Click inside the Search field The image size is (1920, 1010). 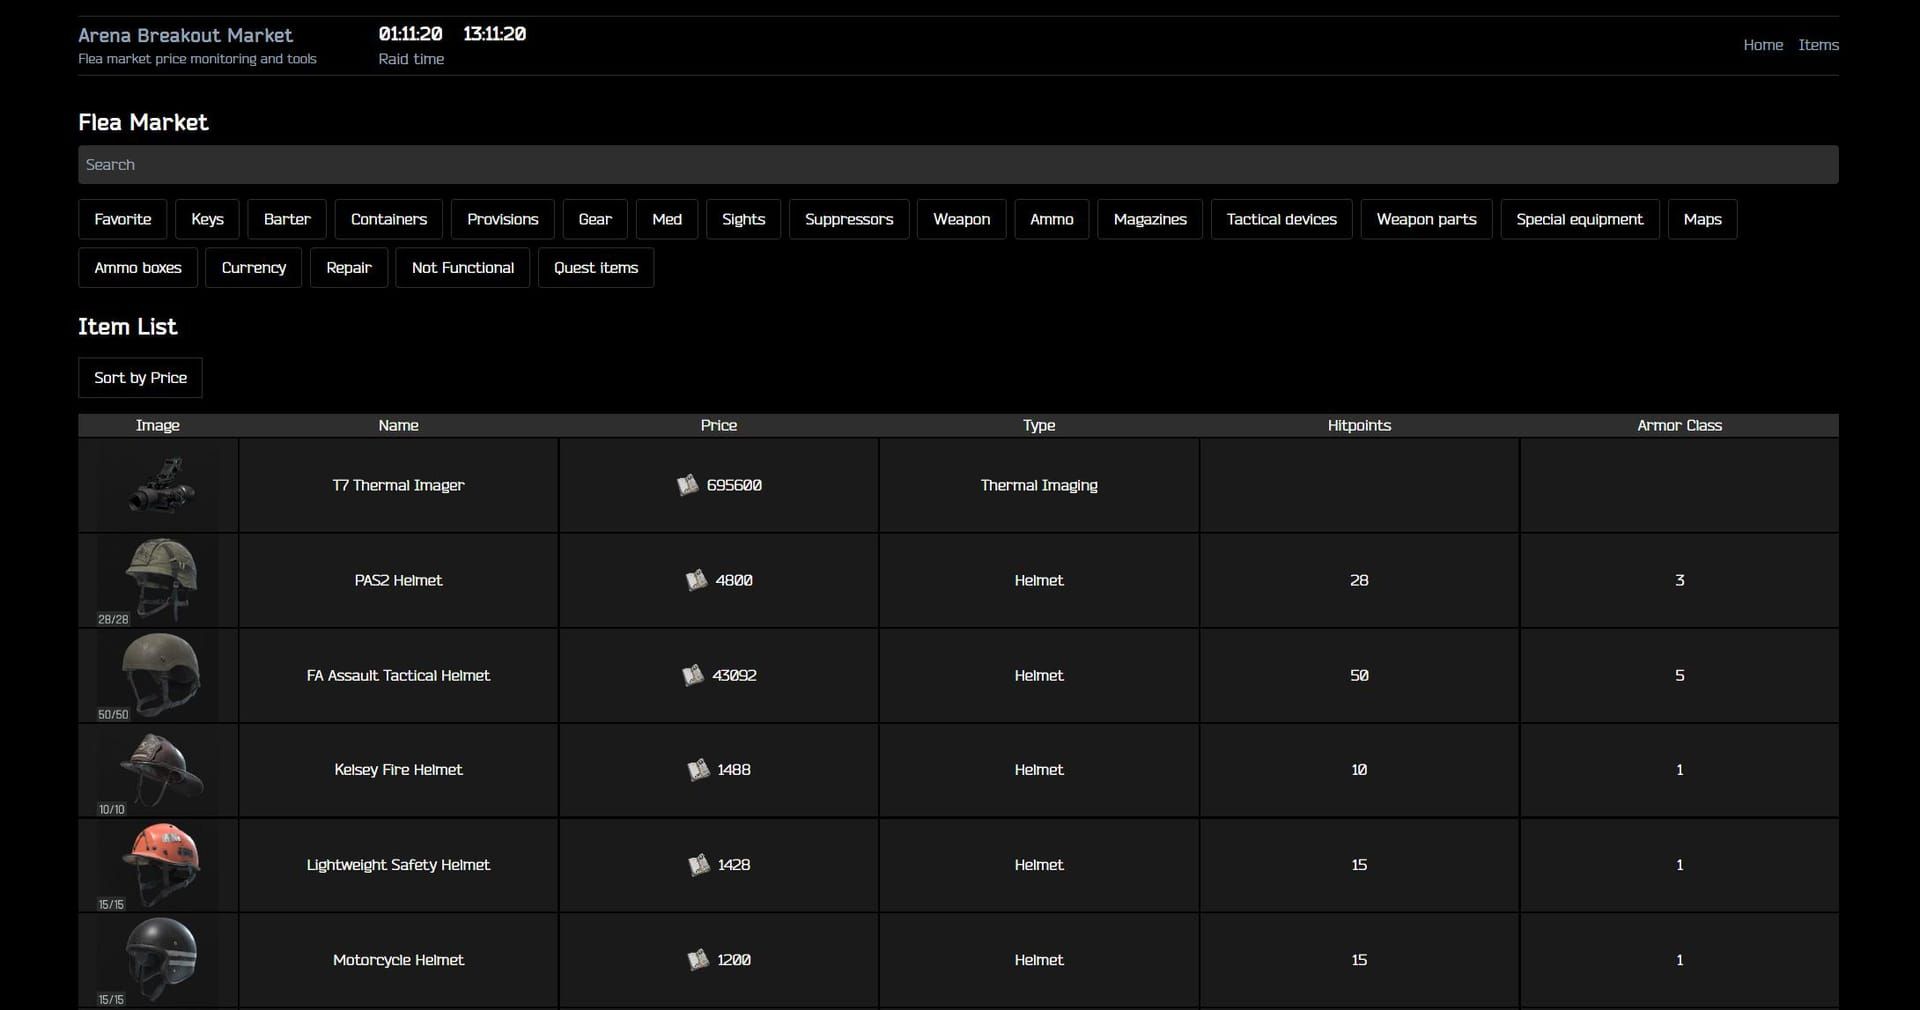pos(958,164)
